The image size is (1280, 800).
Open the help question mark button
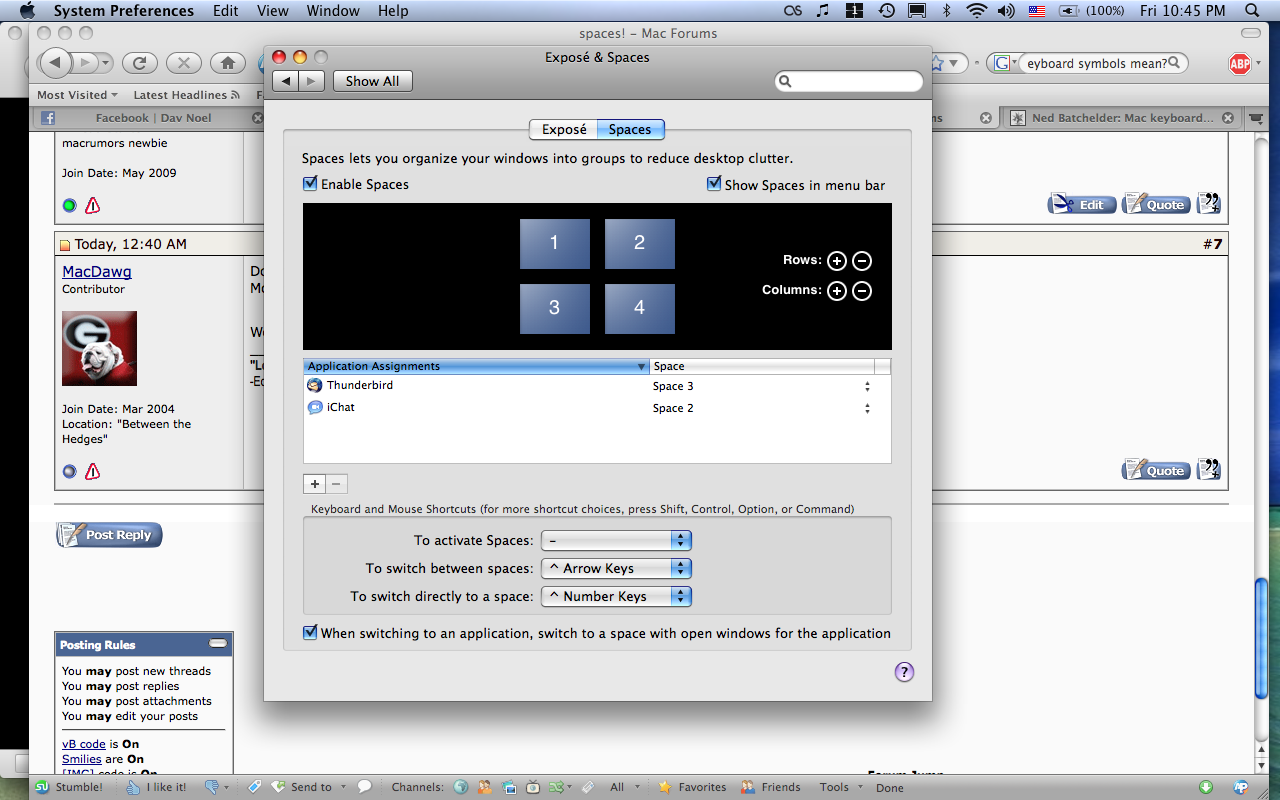904,672
